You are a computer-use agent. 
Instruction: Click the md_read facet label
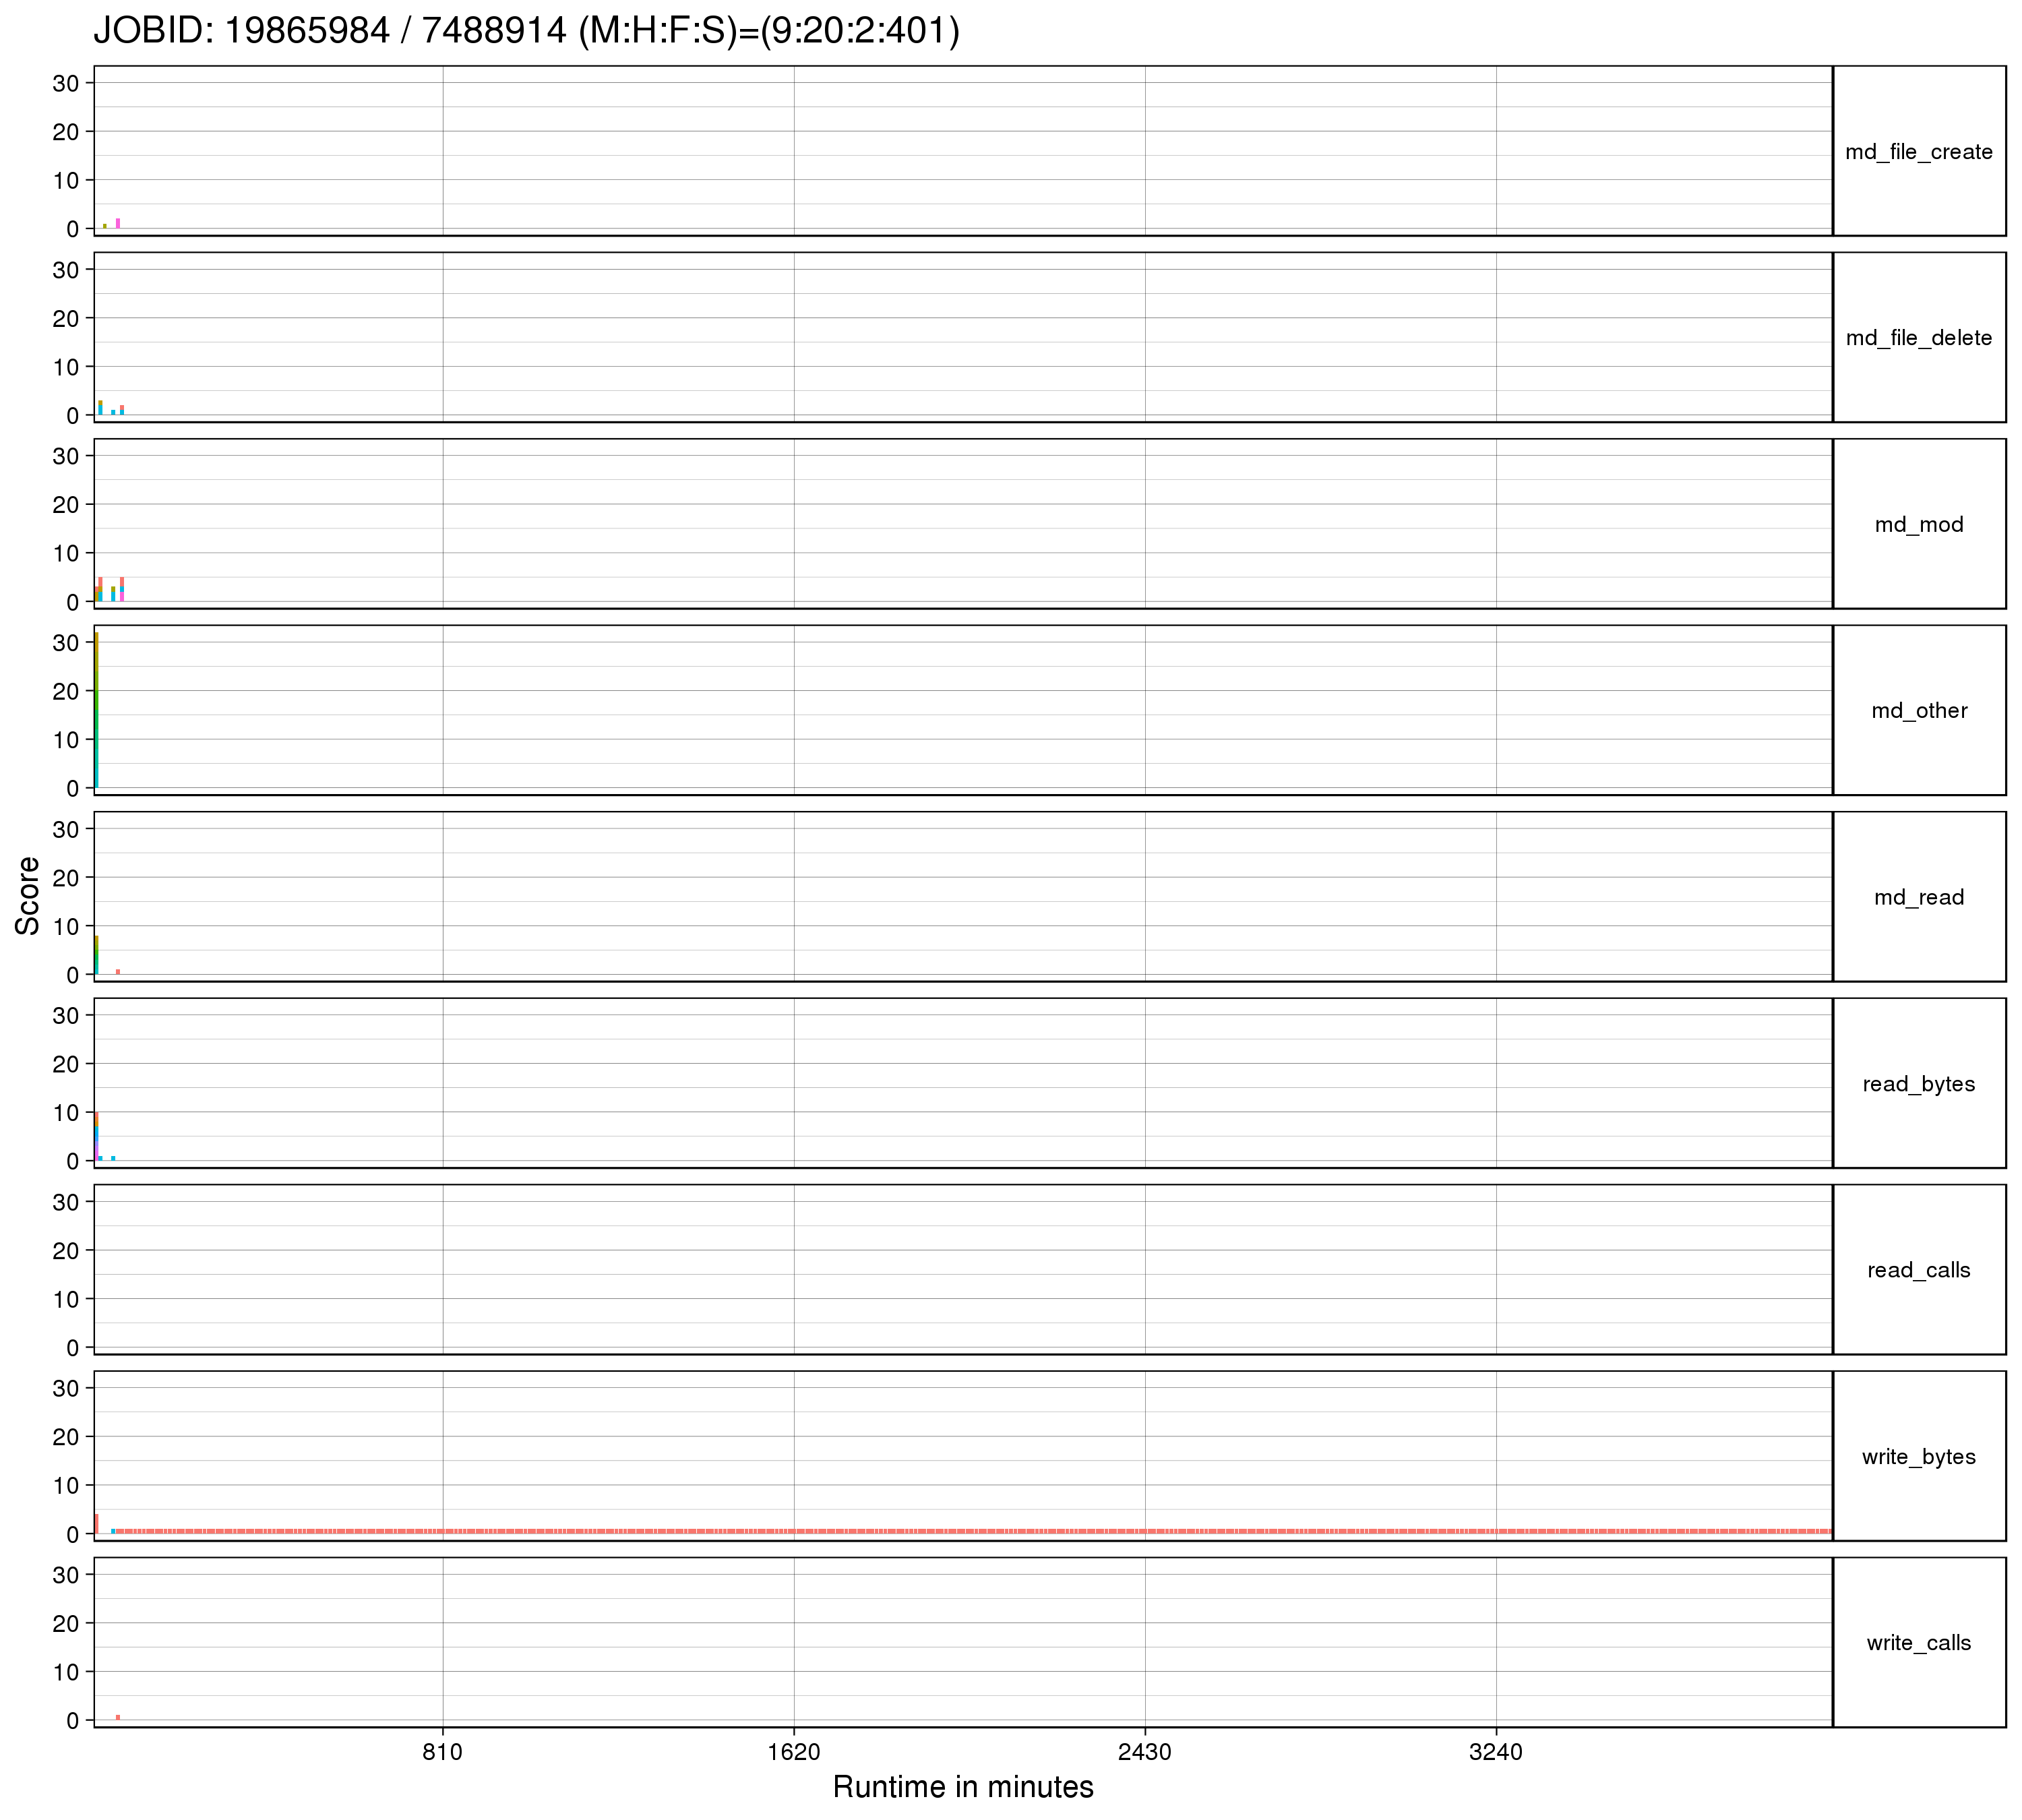[x=1918, y=898]
